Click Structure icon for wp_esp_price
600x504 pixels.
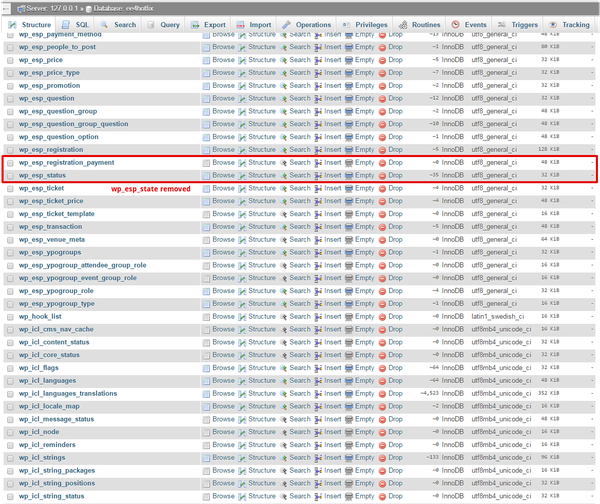tap(242, 60)
